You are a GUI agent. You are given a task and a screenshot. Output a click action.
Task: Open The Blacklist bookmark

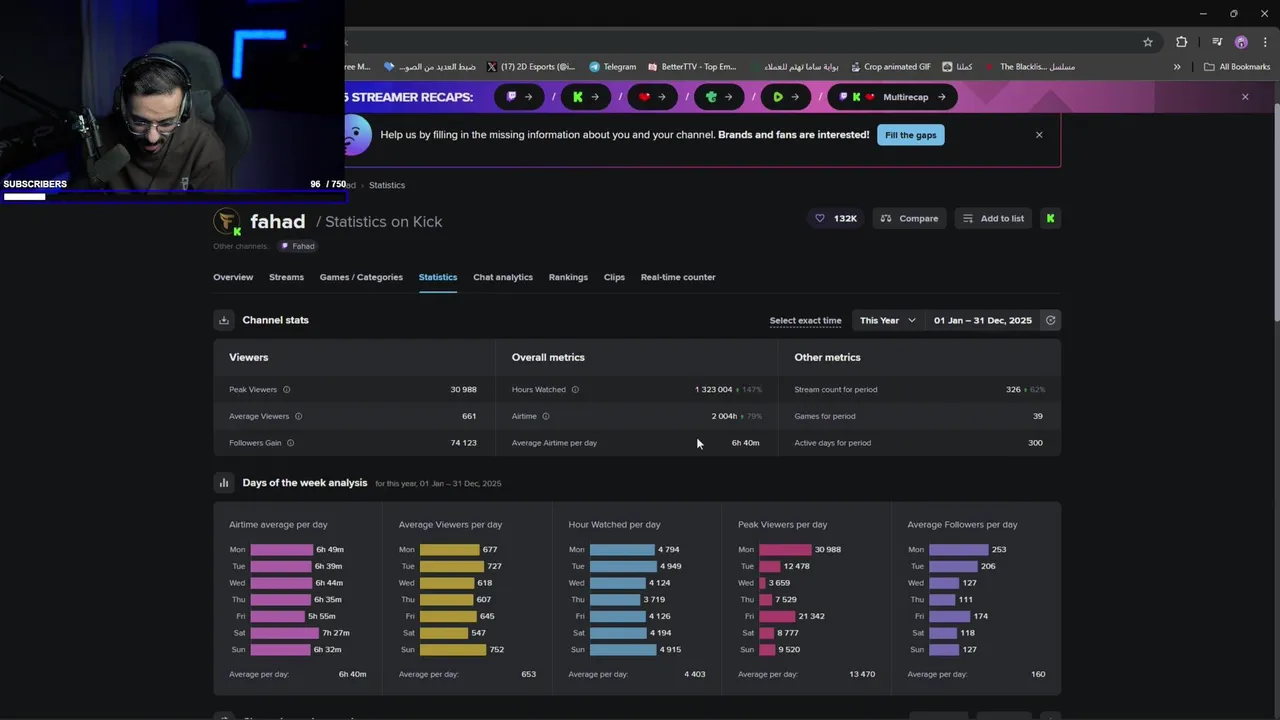[1029, 67]
